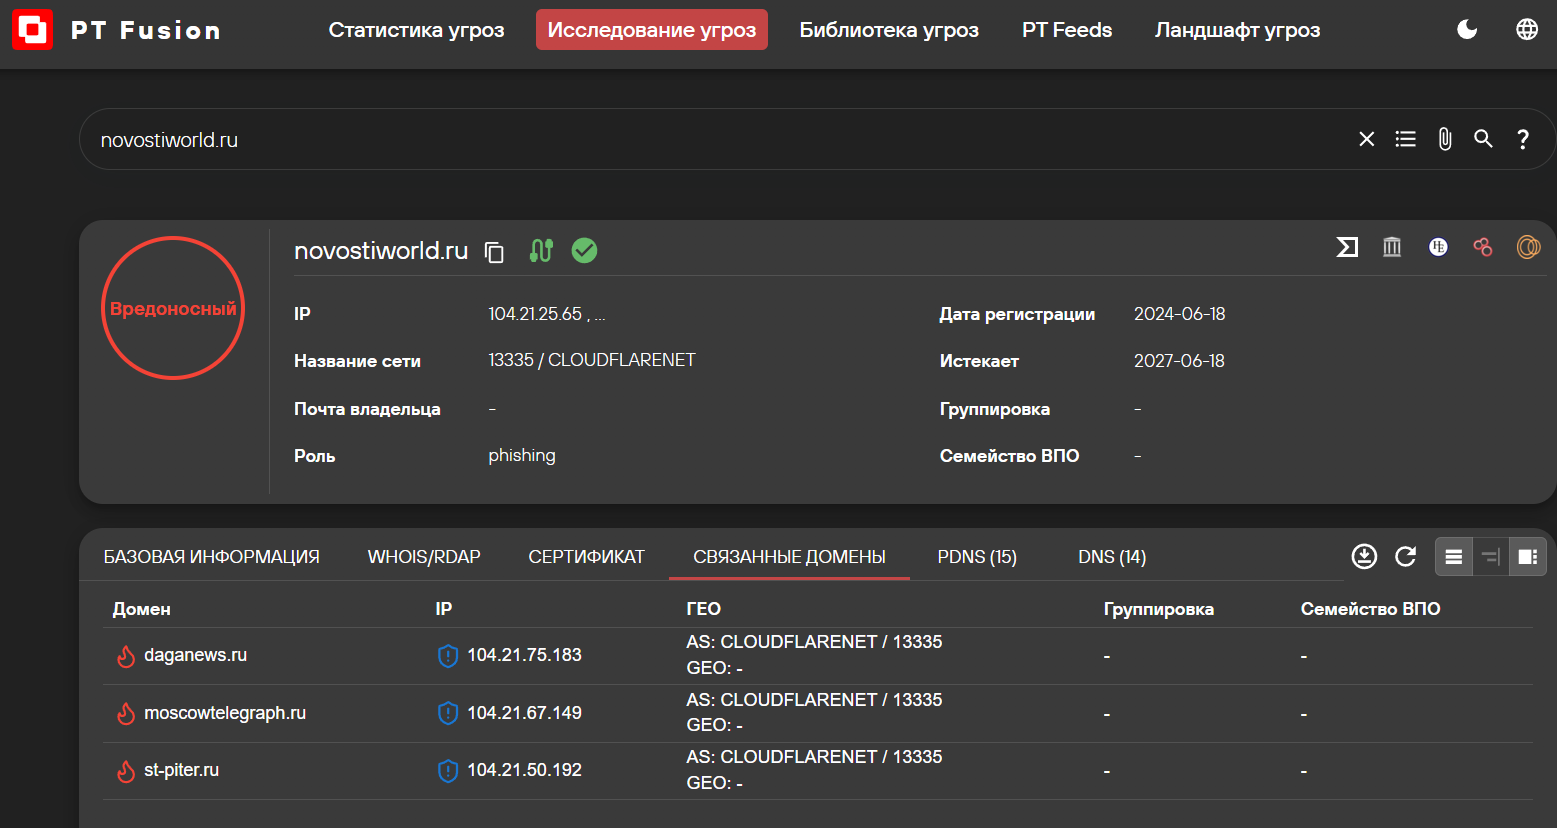Open search help question mark

[x=1523, y=139]
